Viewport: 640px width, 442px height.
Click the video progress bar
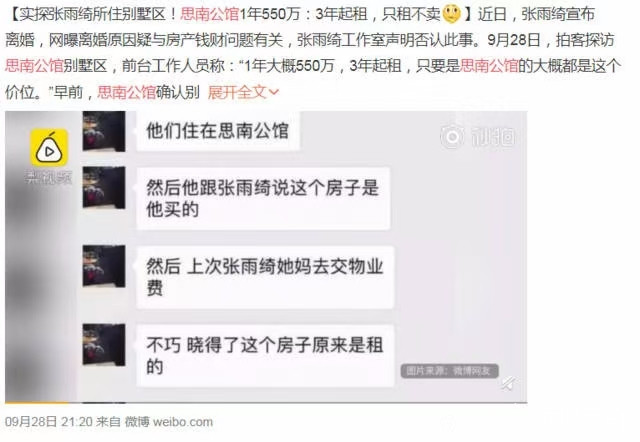click(x=266, y=403)
